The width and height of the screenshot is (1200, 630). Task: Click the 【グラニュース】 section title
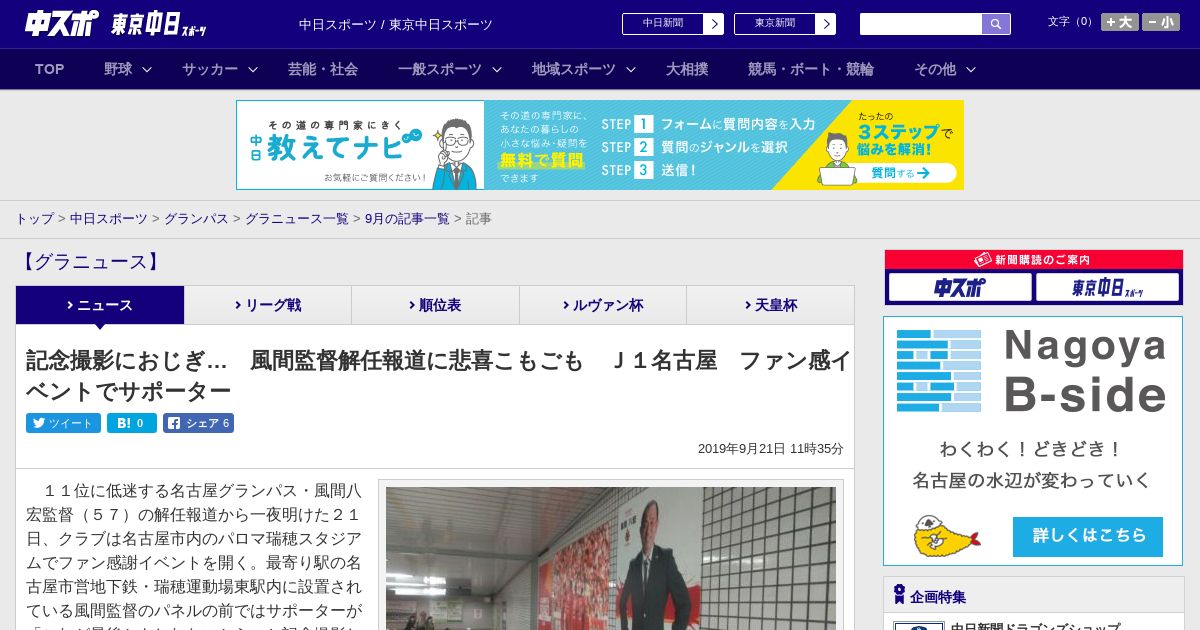(89, 262)
